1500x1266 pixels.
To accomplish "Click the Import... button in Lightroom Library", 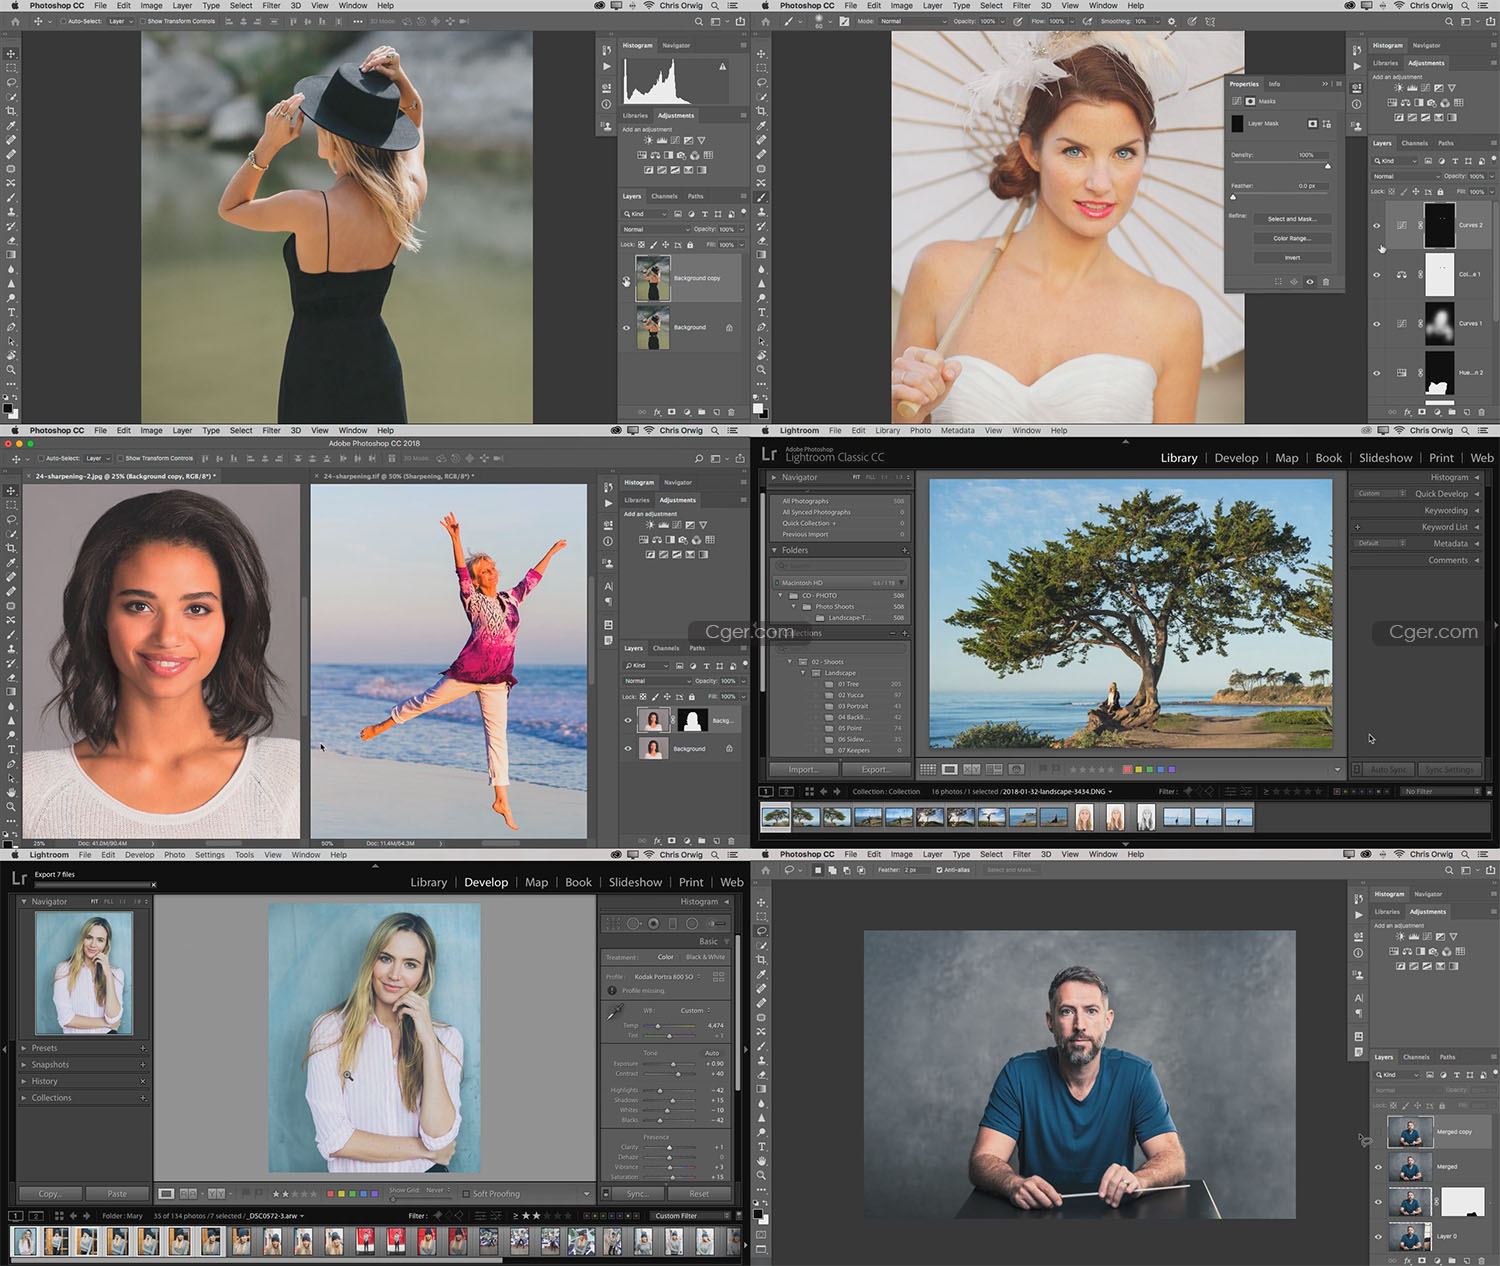I will [x=803, y=769].
